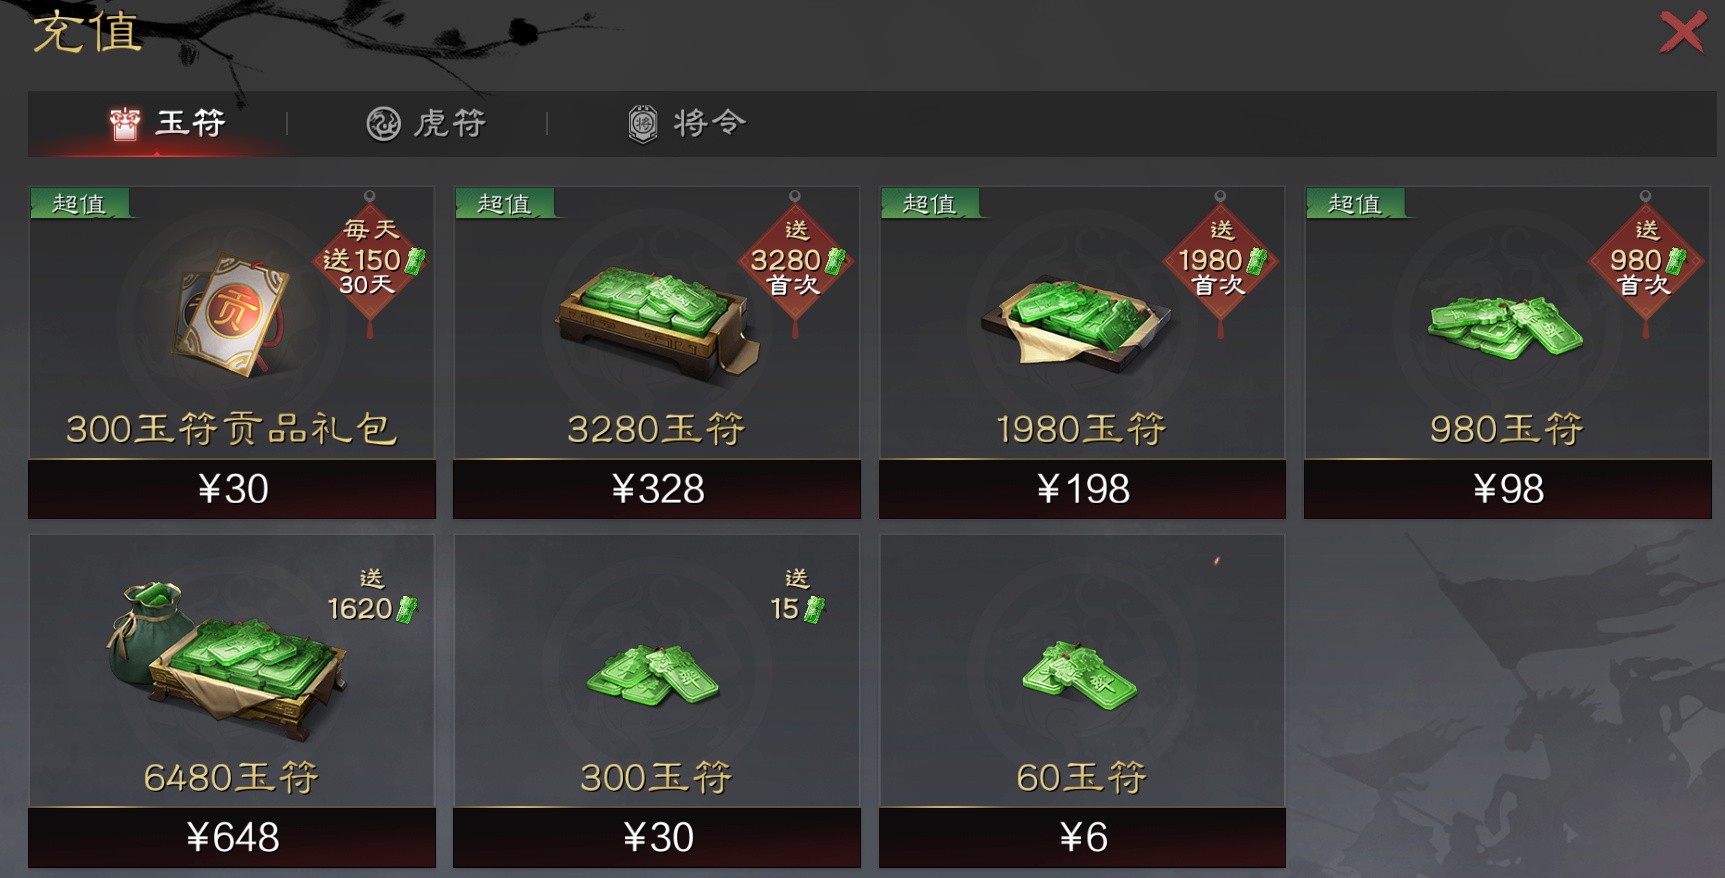
Task: Click the jade tokens icon for 300玉符
Action: coord(653,675)
